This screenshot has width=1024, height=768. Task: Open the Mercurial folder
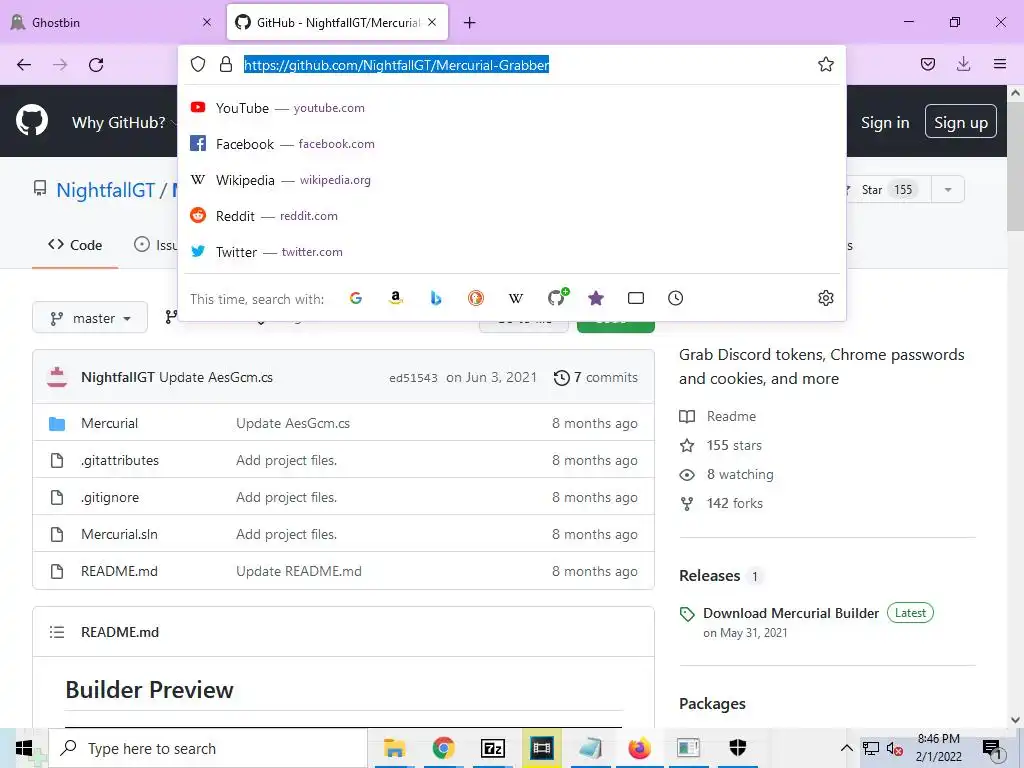[x=109, y=423]
